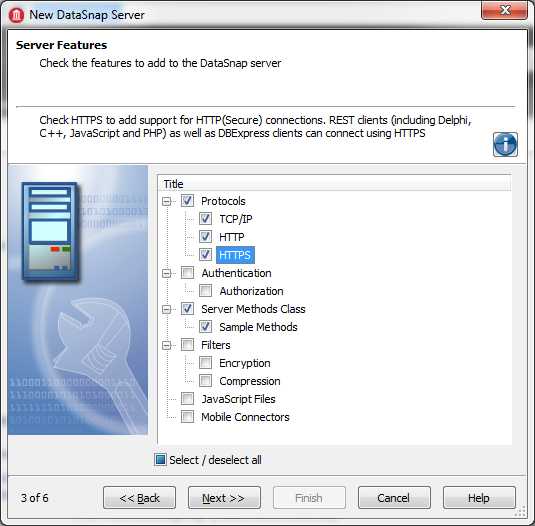Click the 'Server Features' heading
Screen dimensions: 535x526
[61, 45]
